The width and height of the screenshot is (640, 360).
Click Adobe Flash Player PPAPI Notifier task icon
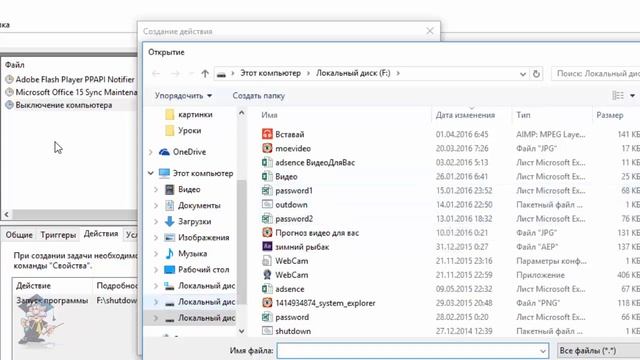point(9,79)
